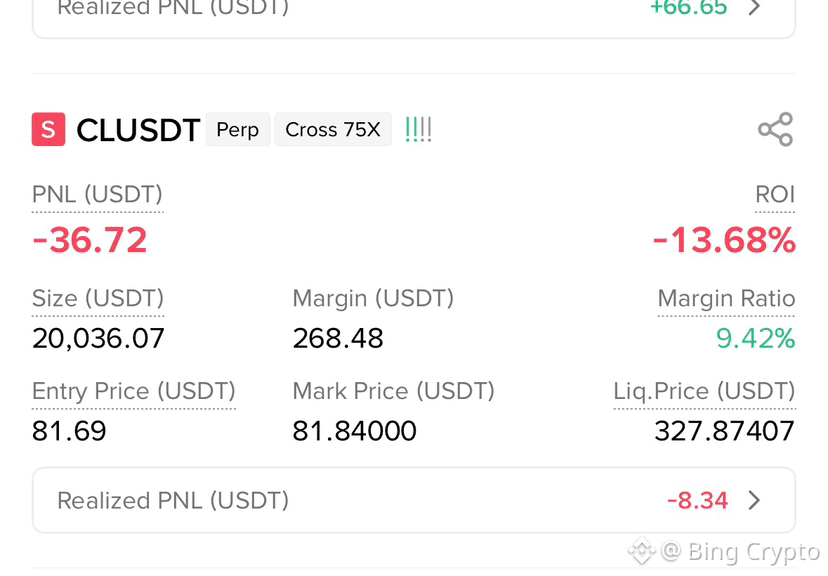Image resolution: width=828 pixels, height=576 pixels.
Task: Tap the Size (USDT) label
Action: (98, 298)
